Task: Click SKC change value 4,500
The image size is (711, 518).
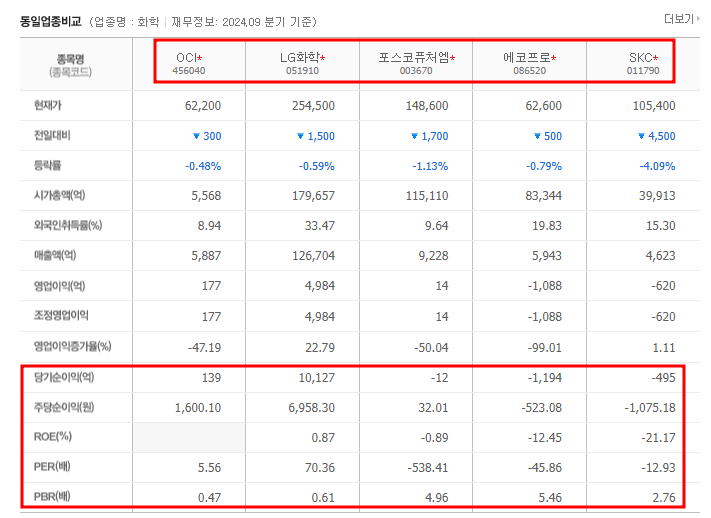Action: tap(662, 136)
